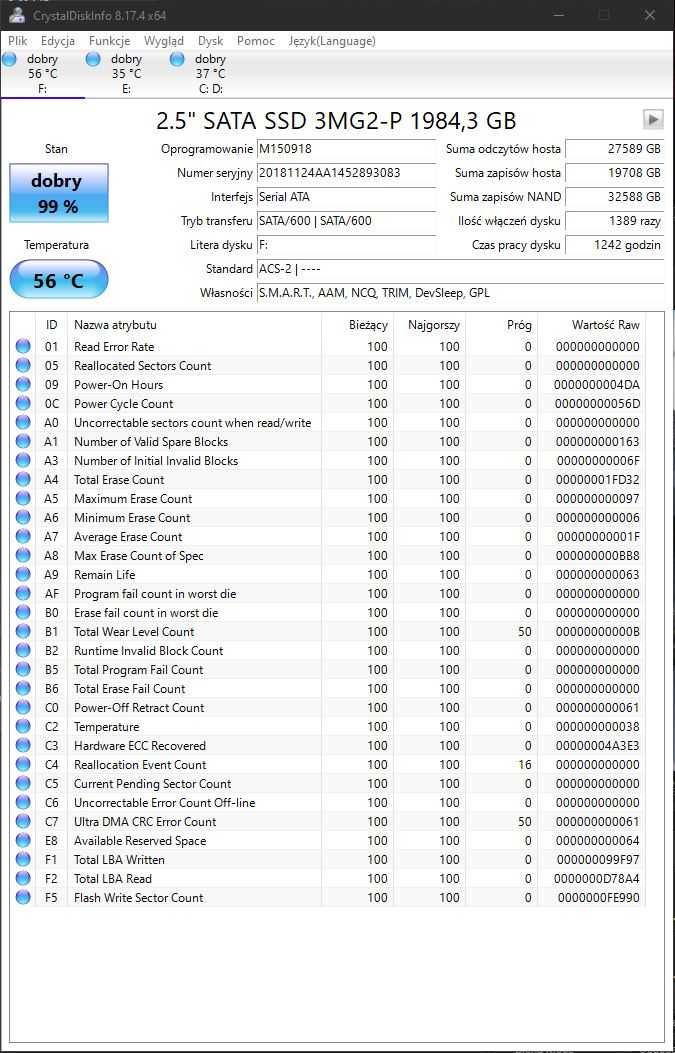Click the disk title 2.5" SATA SSD 3MG2-P
This screenshot has height=1053, width=675.
point(336,121)
